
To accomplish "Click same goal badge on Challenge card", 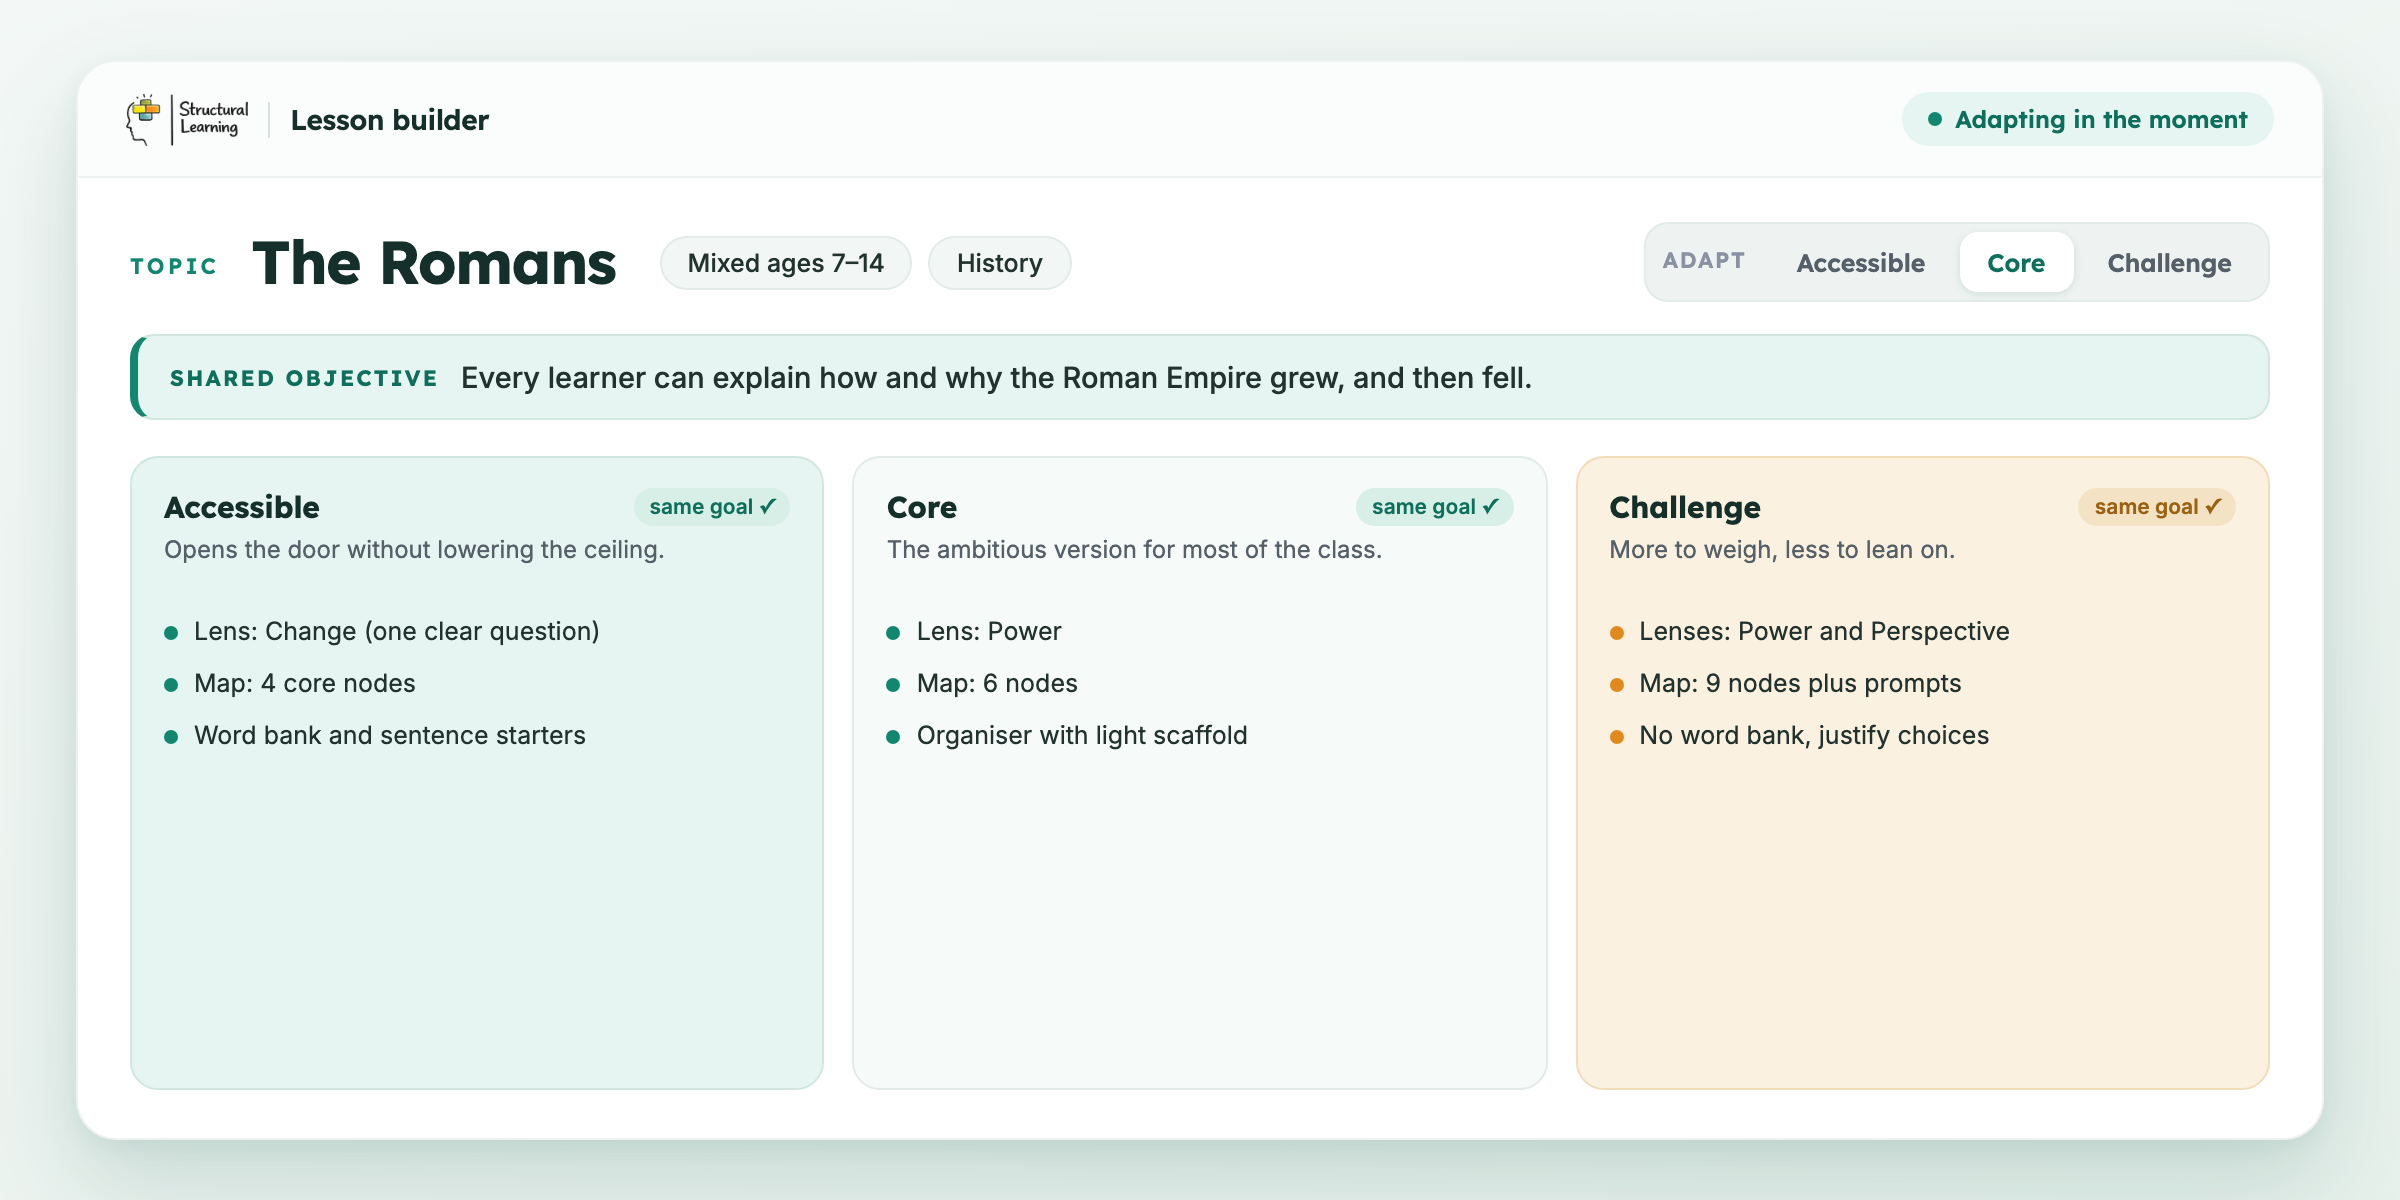I will click(x=2157, y=507).
